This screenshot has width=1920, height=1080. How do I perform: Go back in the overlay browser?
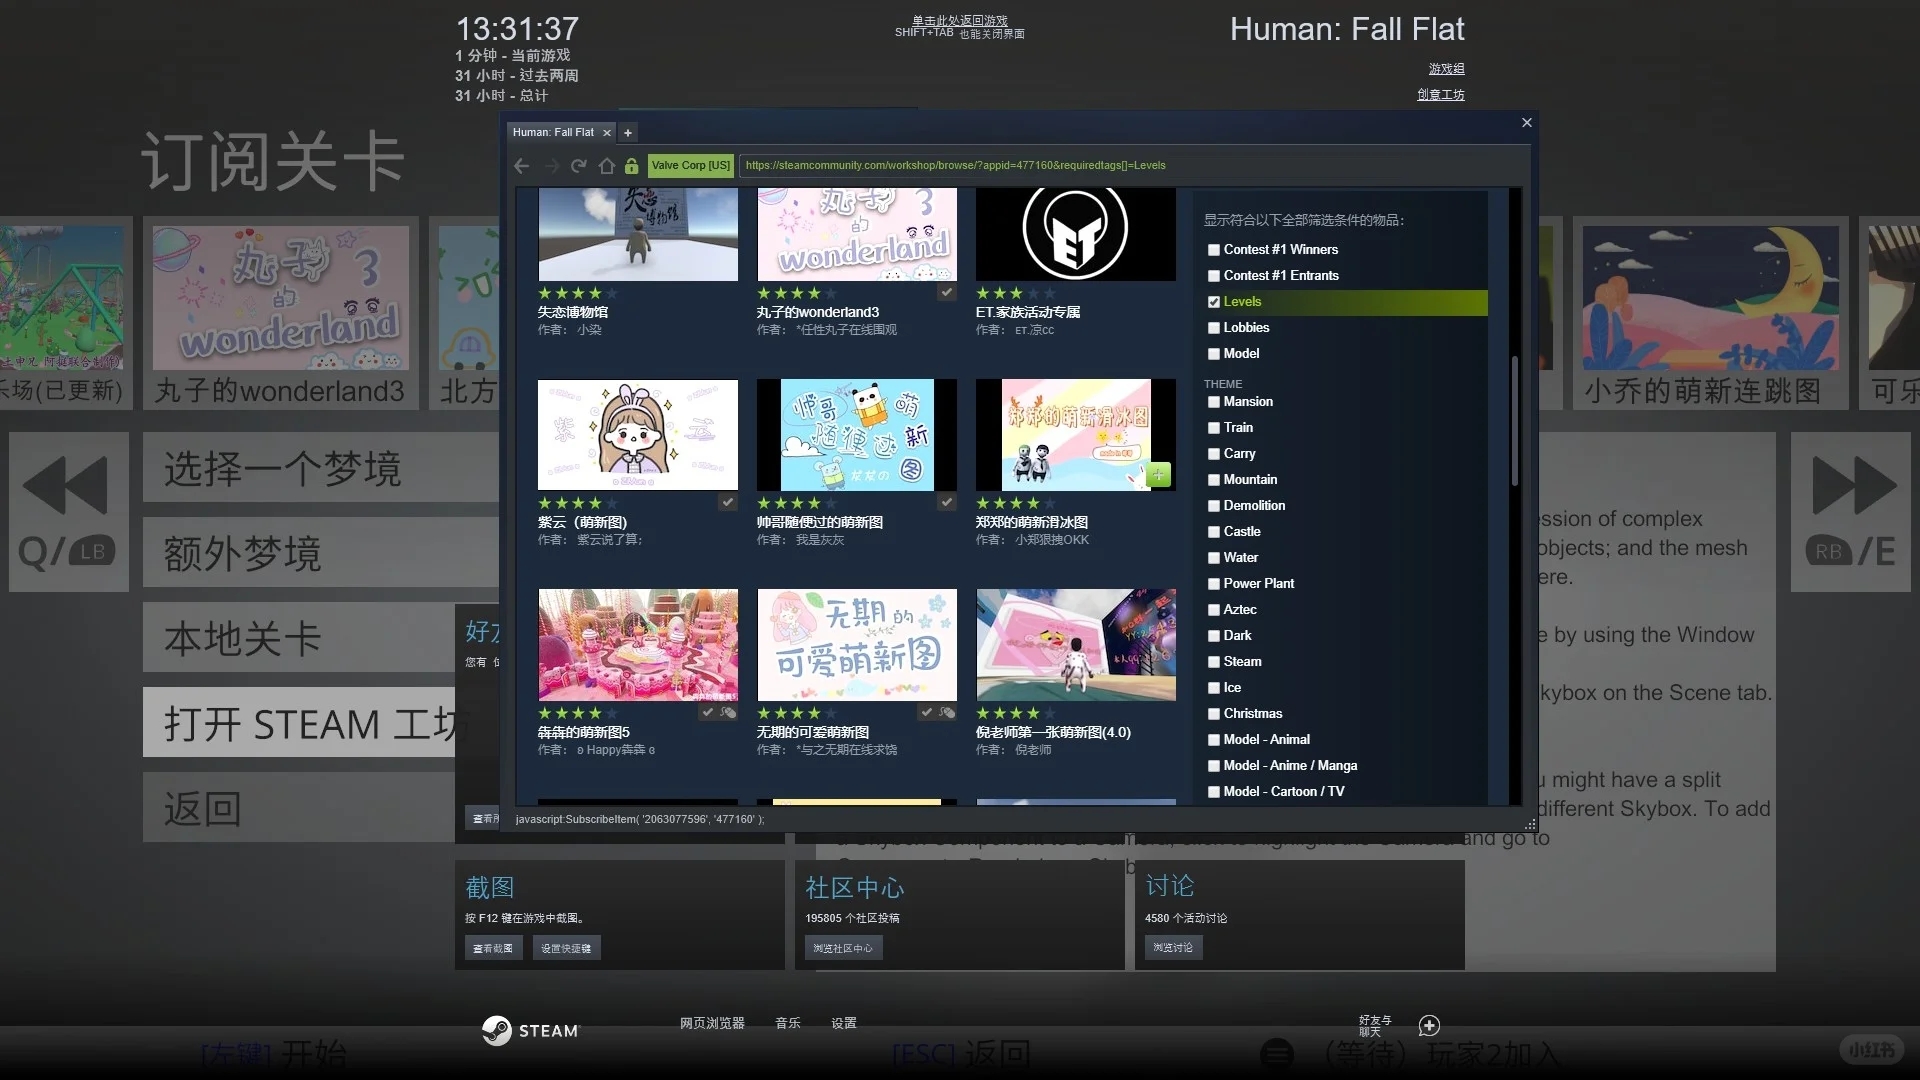point(521,166)
